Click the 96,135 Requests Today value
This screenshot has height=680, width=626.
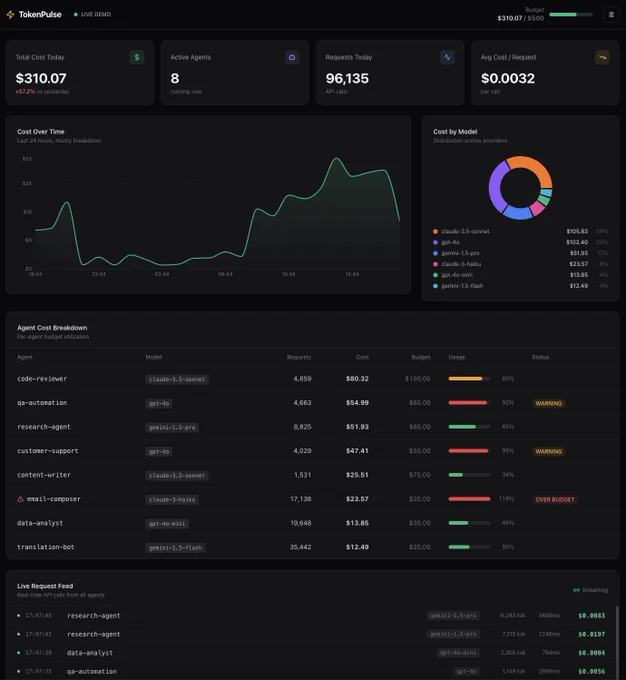coord(347,78)
